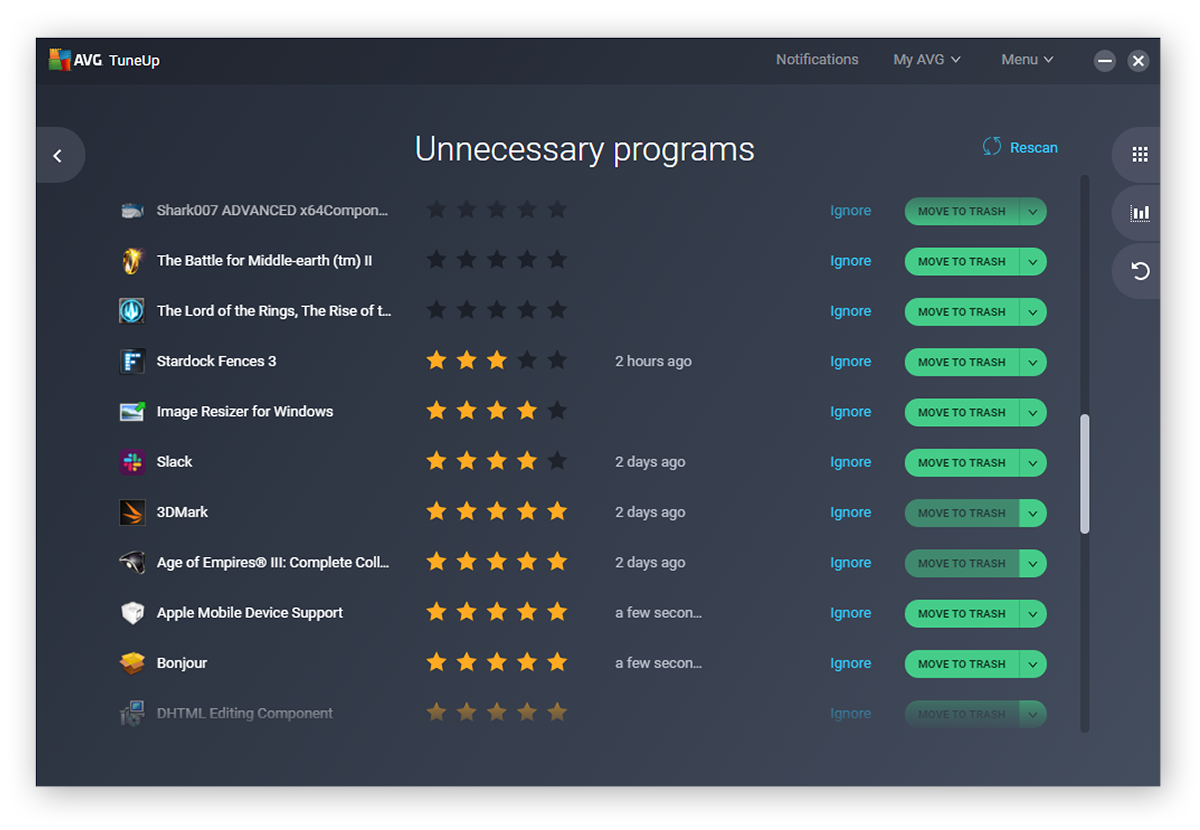Image resolution: width=1200 pixels, height=830 pixels.
Task: Click the 3DMark program icon
Action: (132, 512)
